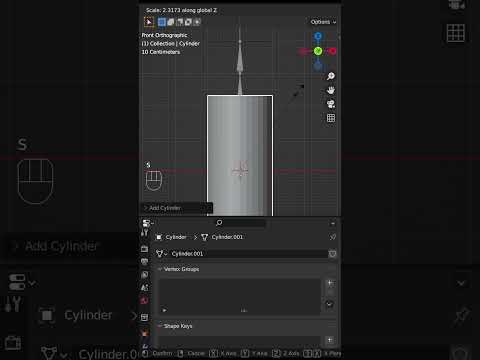Viewport: 480px width, 360px height.
Task: Open the Properties panel options dropdown
Action: click(x=333, y=223)
